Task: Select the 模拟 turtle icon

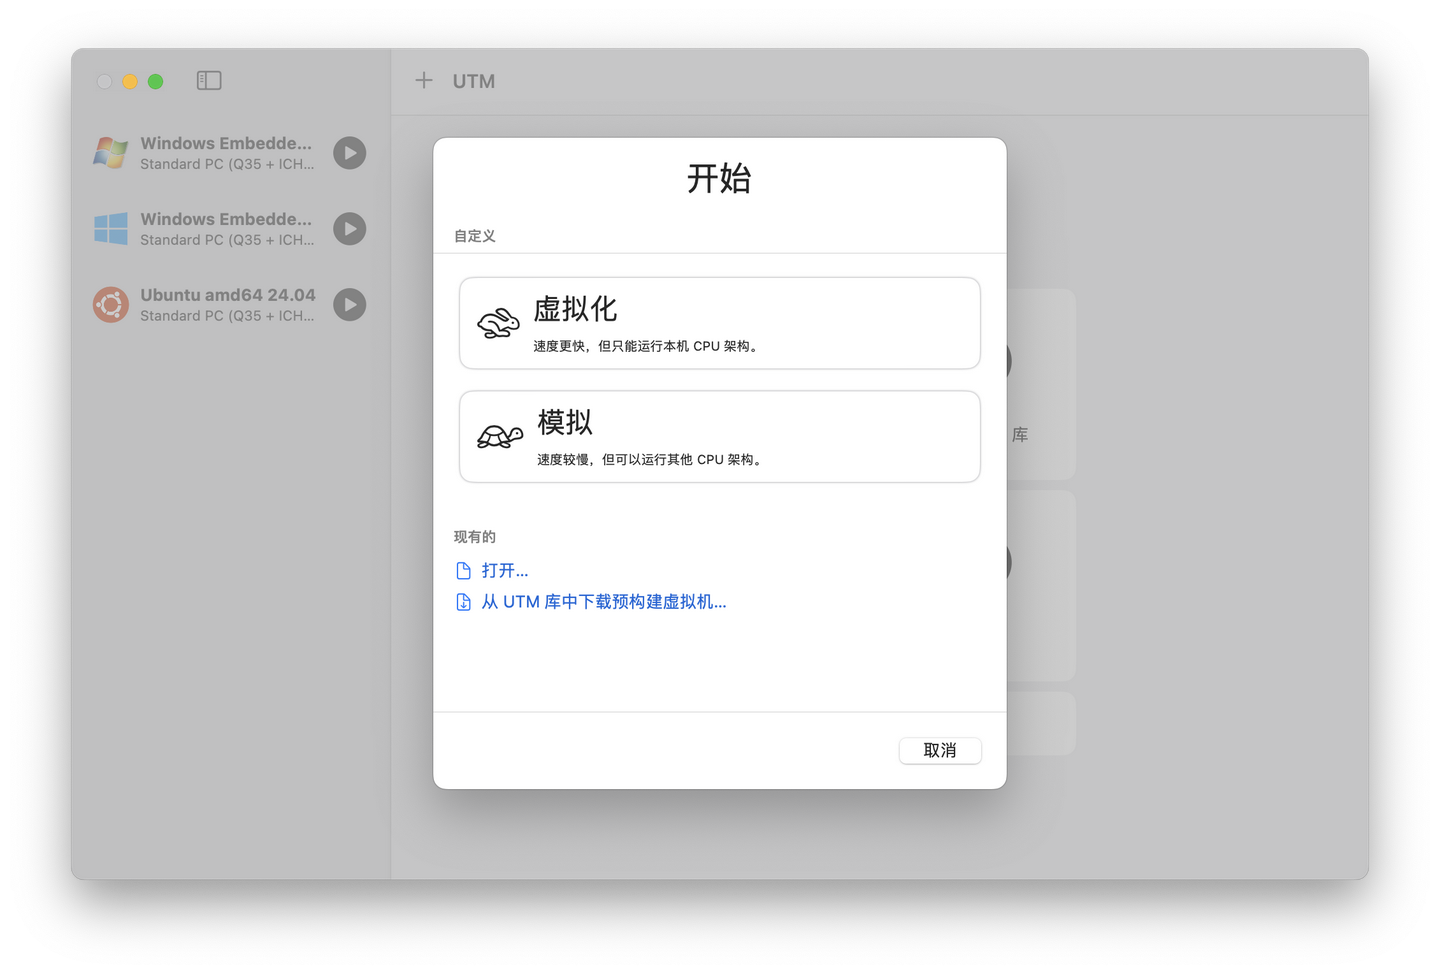Action: [x=498, y=436]
